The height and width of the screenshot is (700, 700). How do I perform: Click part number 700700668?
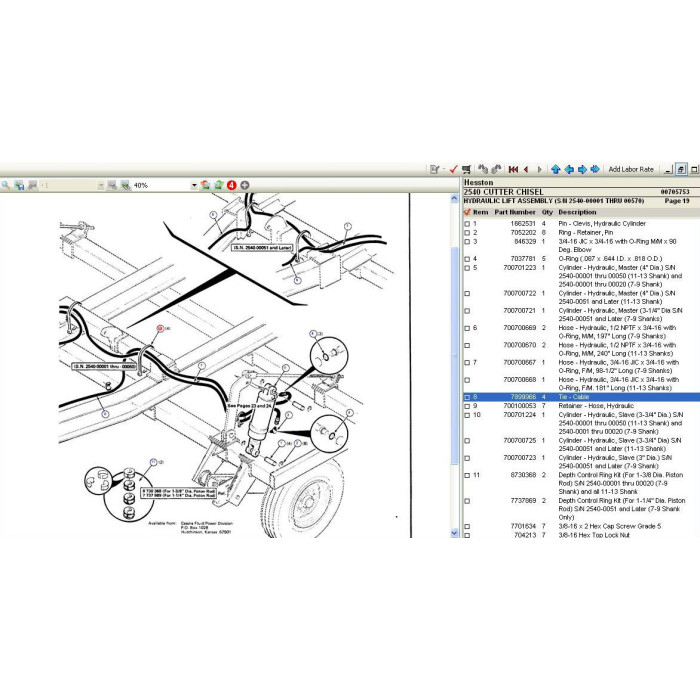click(x=520, y=380)
